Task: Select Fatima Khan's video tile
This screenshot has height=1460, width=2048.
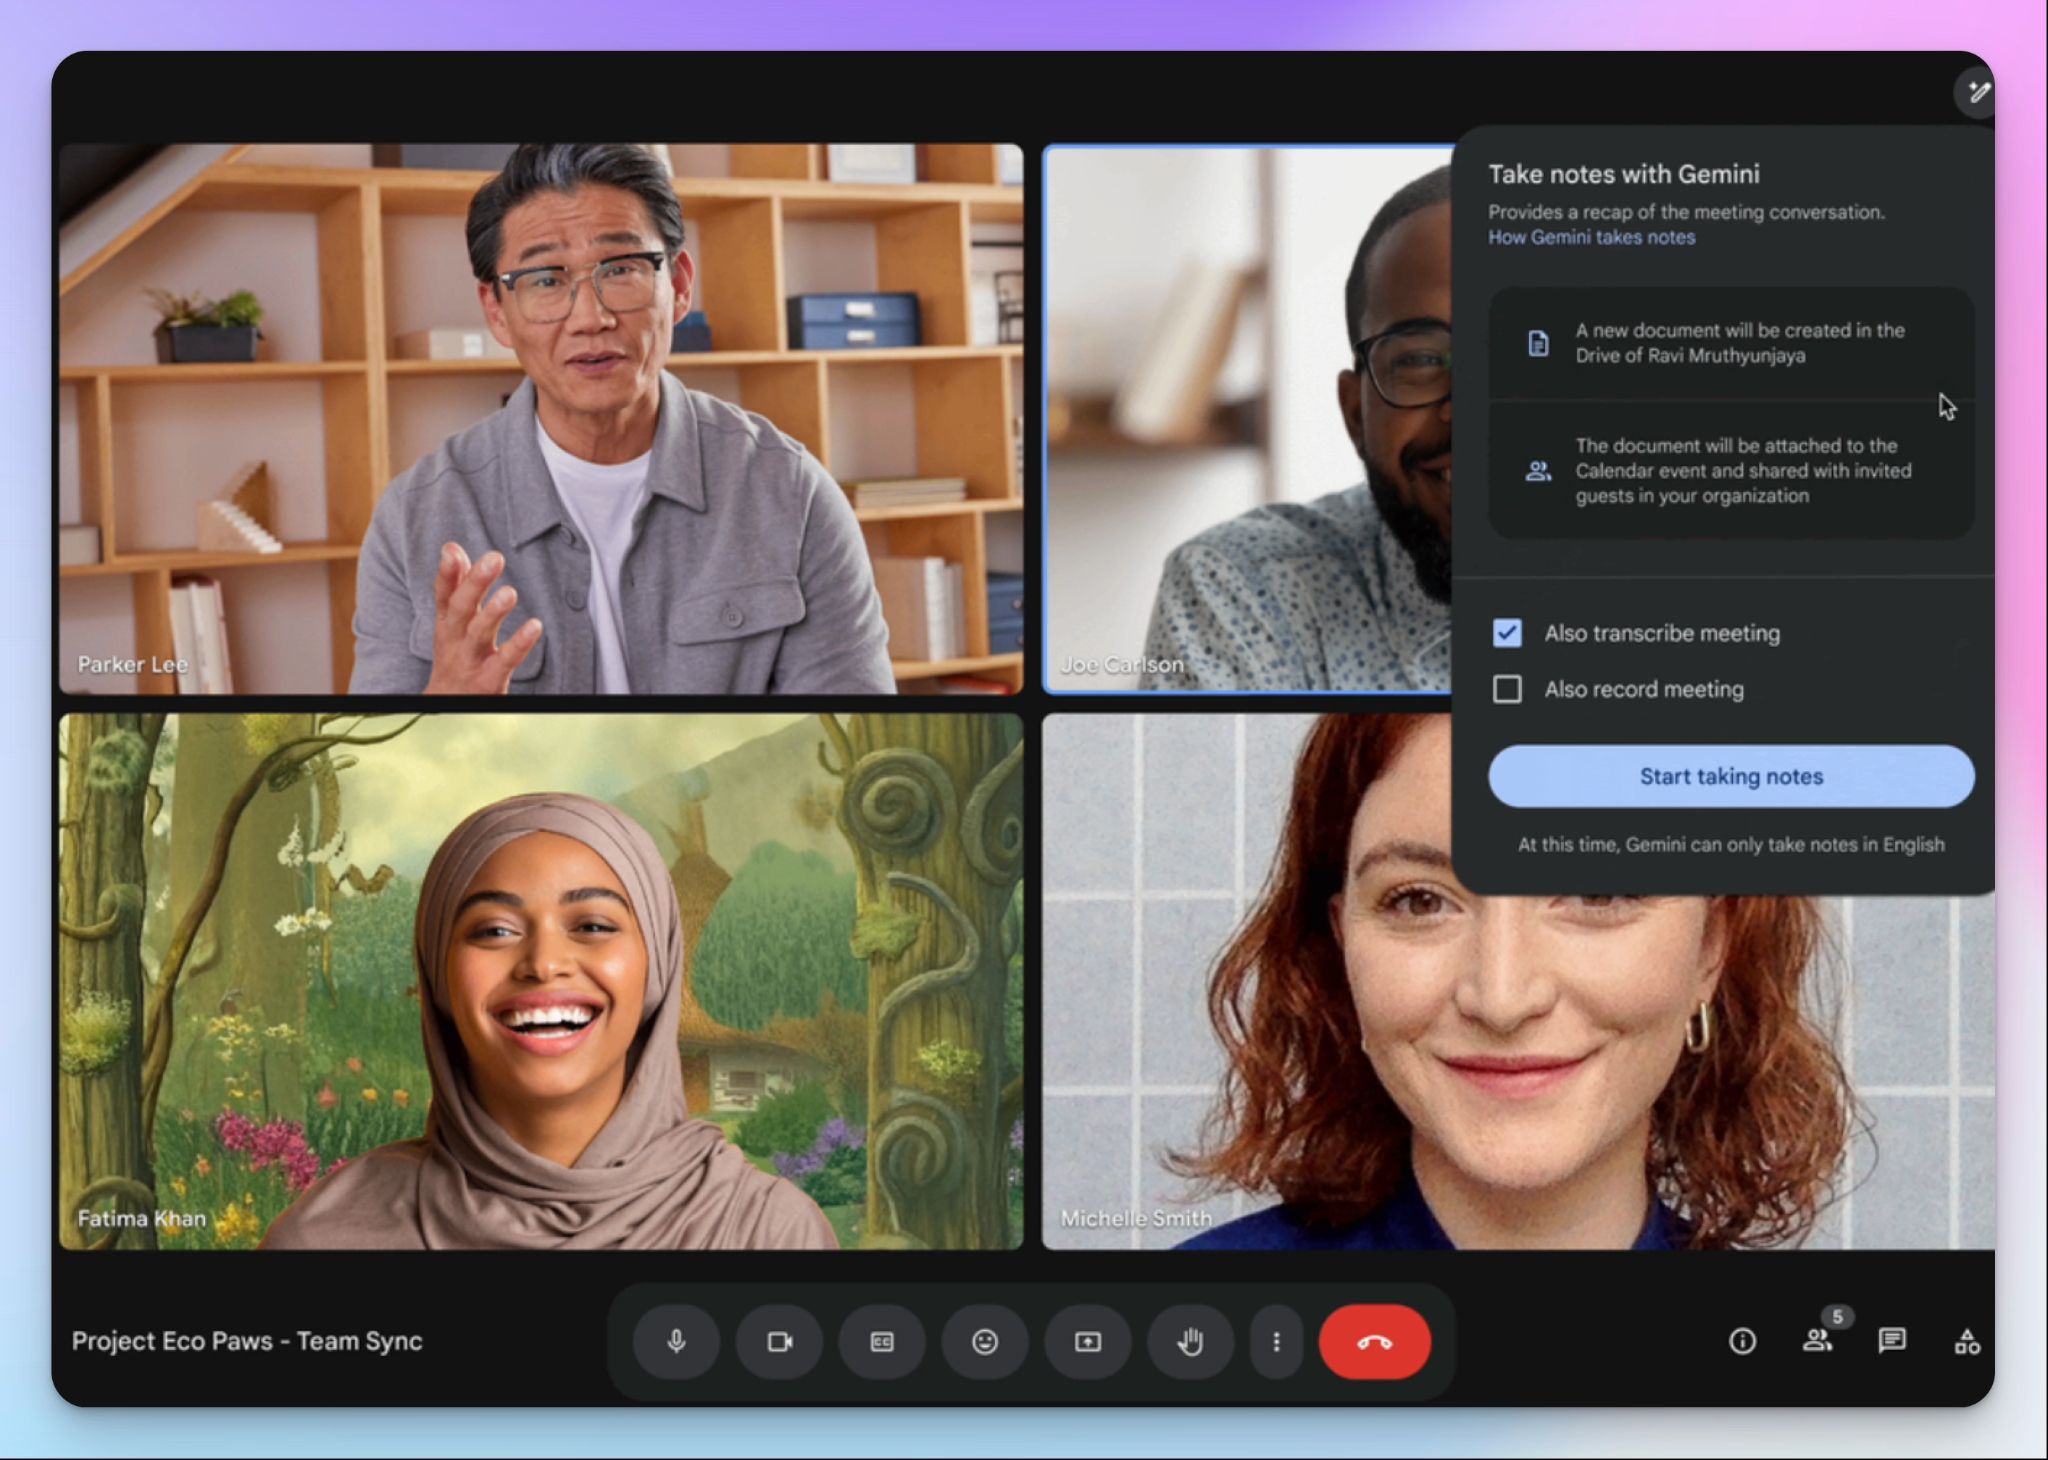Action: click(x=541, y=981)
